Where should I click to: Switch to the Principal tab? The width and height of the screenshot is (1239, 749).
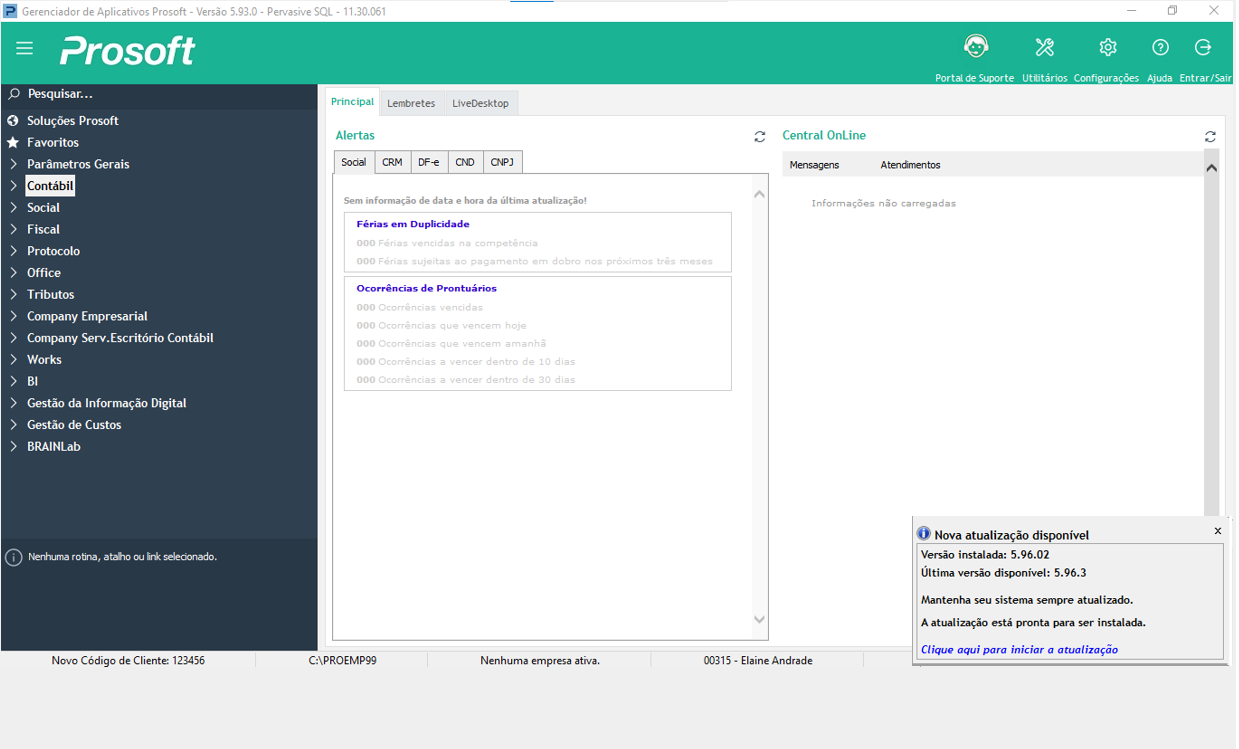(352, 102)
